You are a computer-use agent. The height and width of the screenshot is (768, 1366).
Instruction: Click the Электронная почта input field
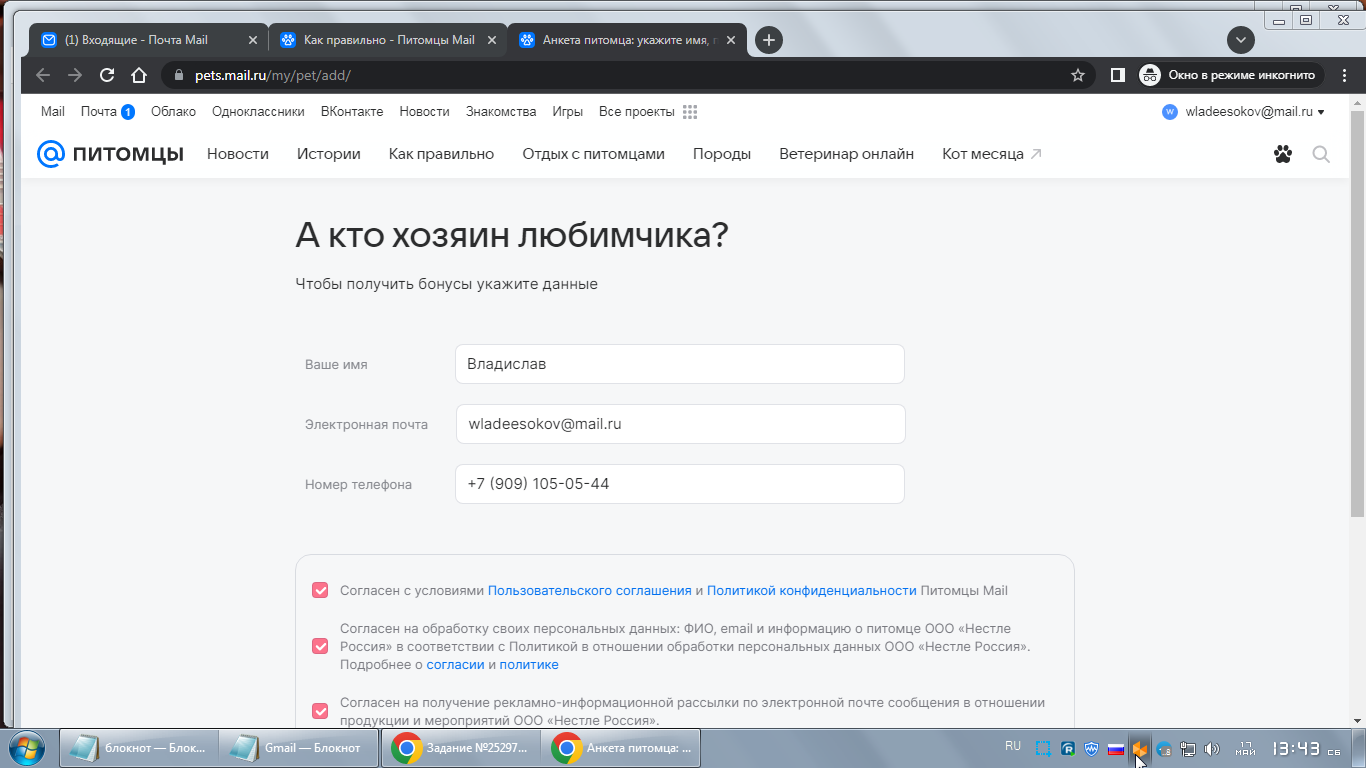[680, 424]
